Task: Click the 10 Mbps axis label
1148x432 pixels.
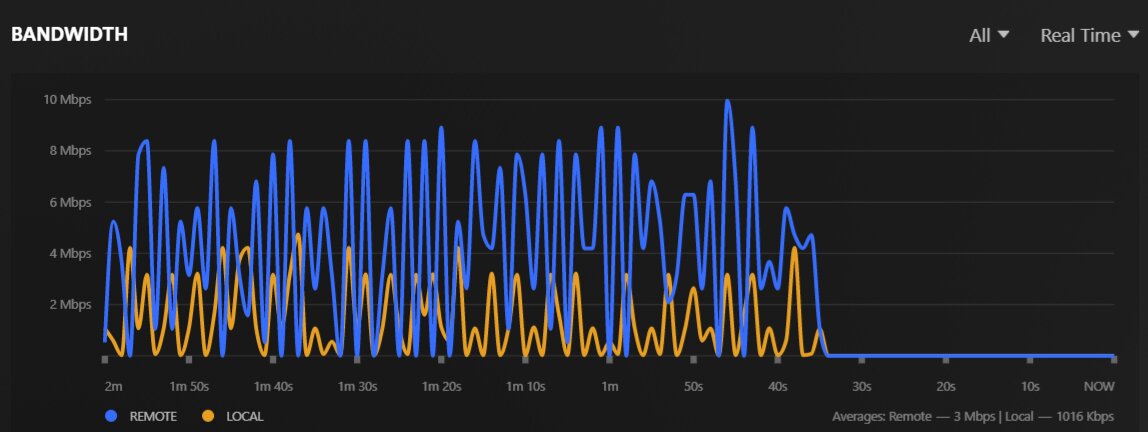Action: 67,100
